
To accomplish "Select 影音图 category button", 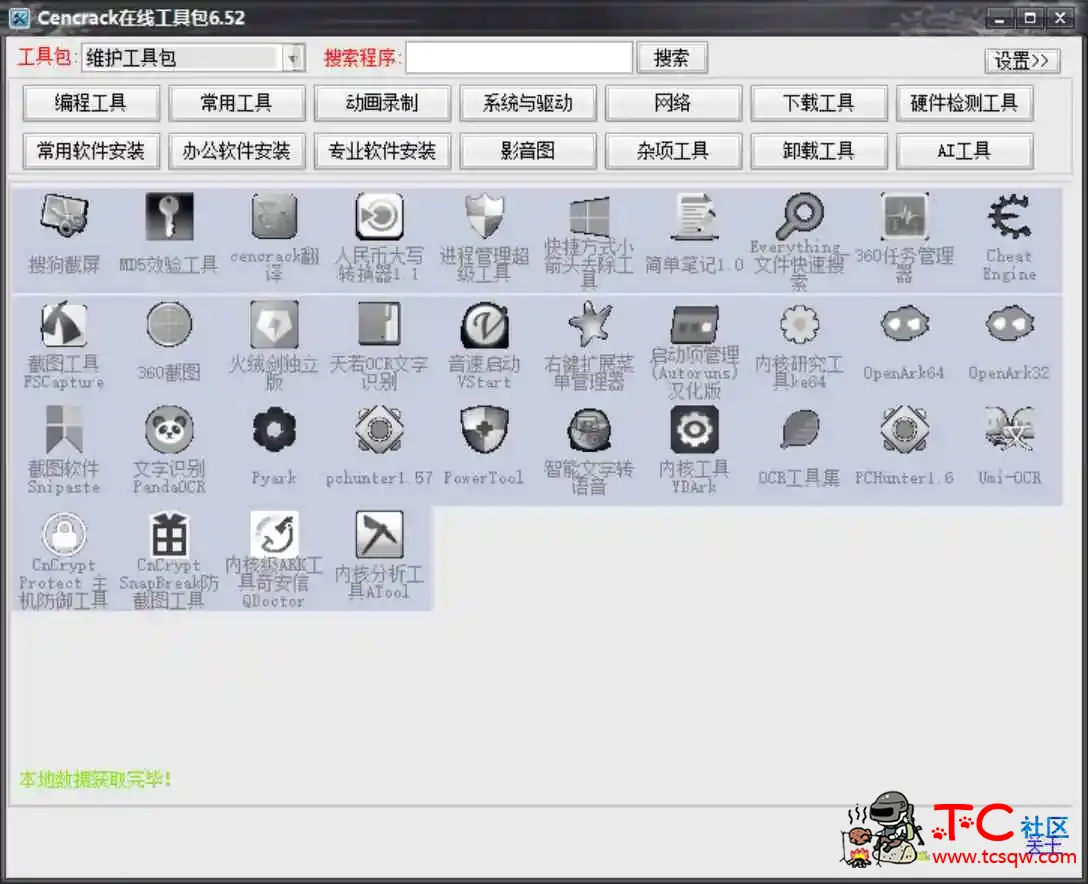I will [x=528, y=151].
